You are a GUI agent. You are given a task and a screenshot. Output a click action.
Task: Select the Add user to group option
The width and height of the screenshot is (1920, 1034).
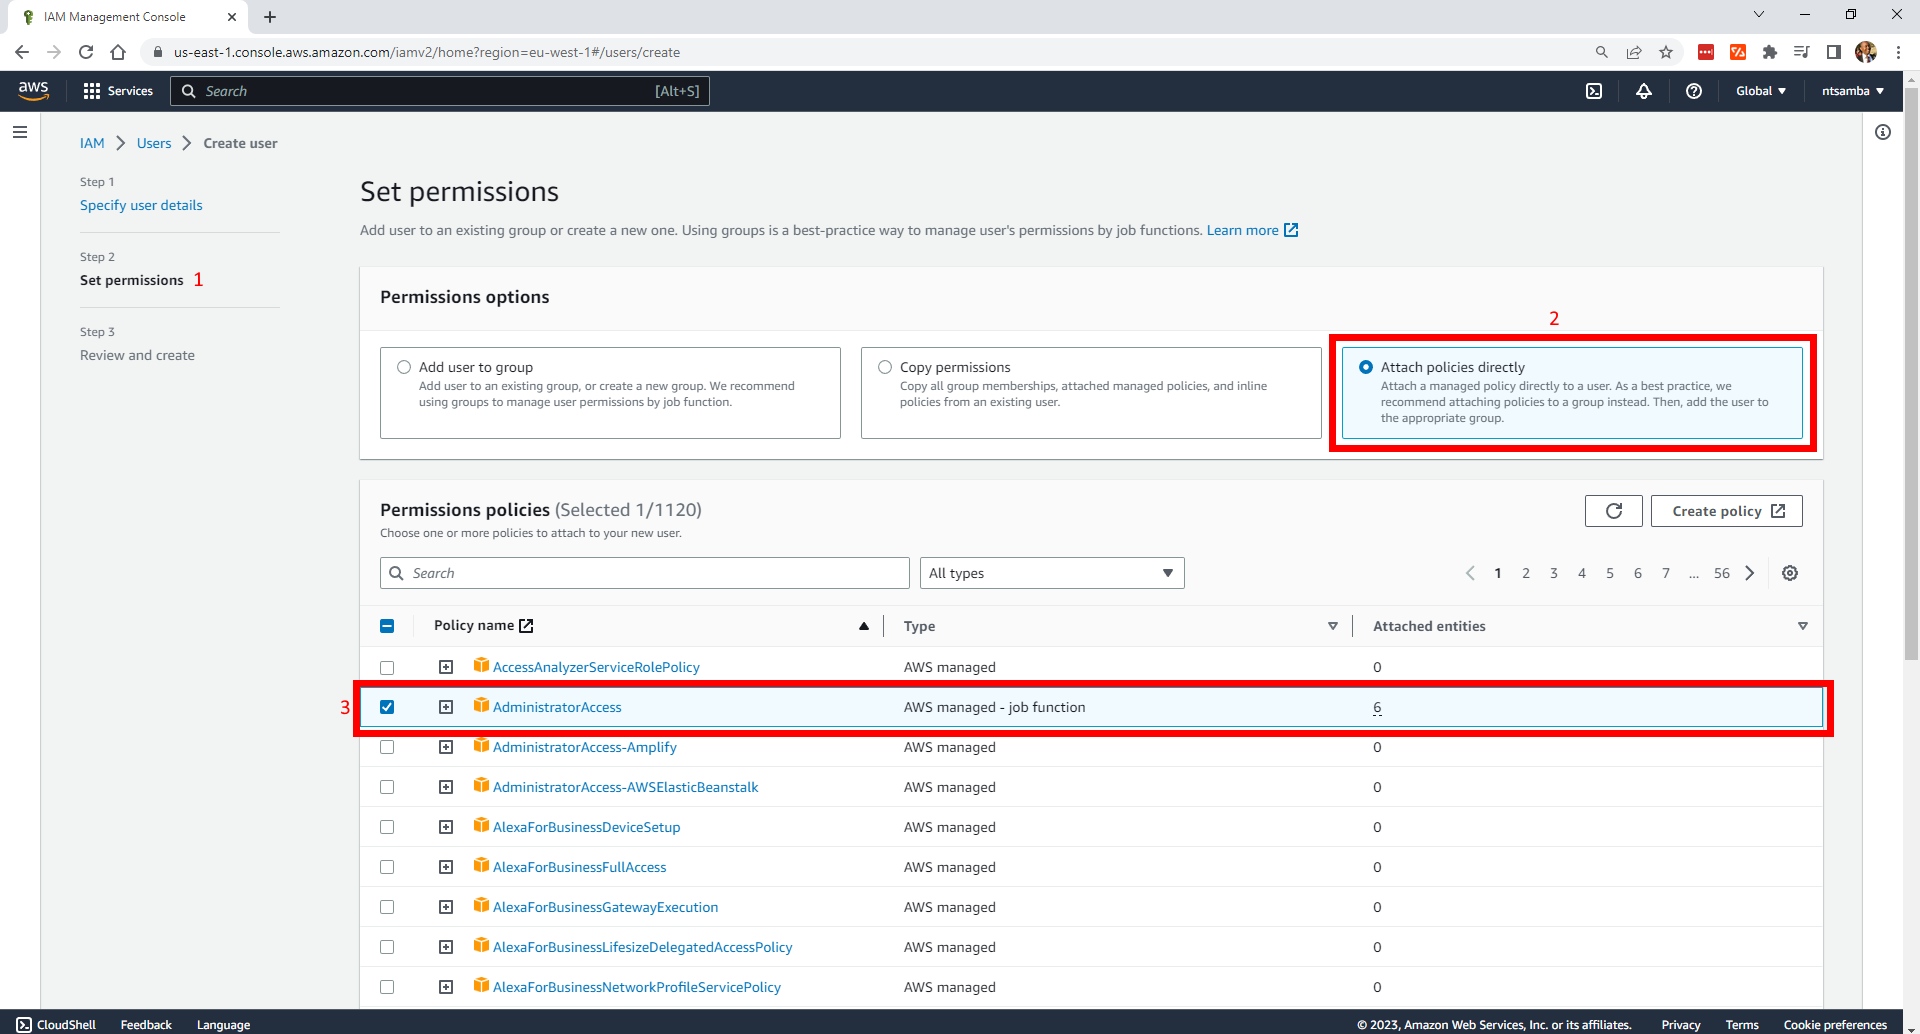(x=404, y=367)
